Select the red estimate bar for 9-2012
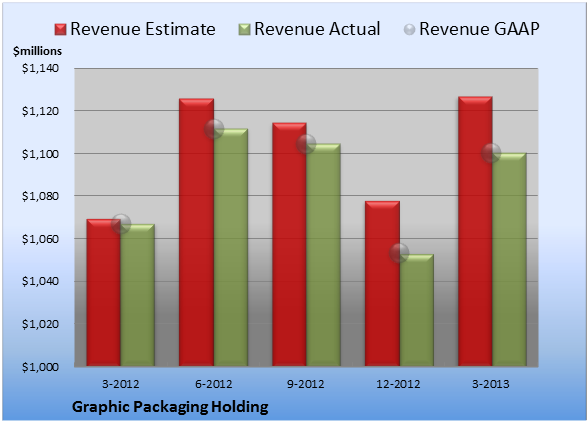The height and width of the screenshot is (422, 588). (289, 244)
